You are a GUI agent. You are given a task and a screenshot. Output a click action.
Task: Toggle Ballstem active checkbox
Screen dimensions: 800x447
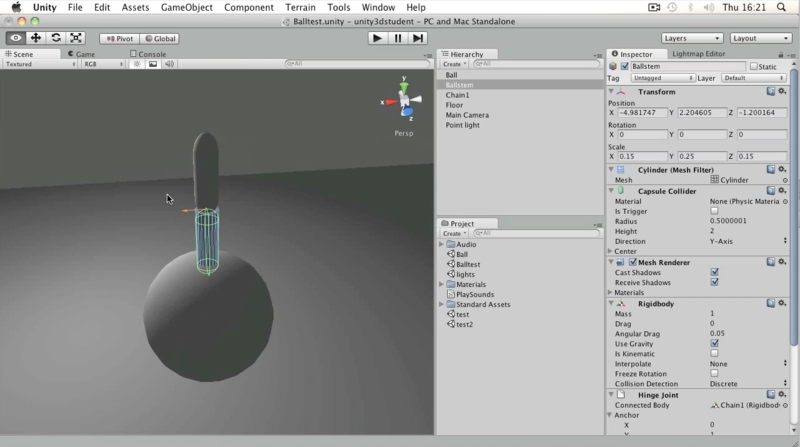tap(624, 66)
